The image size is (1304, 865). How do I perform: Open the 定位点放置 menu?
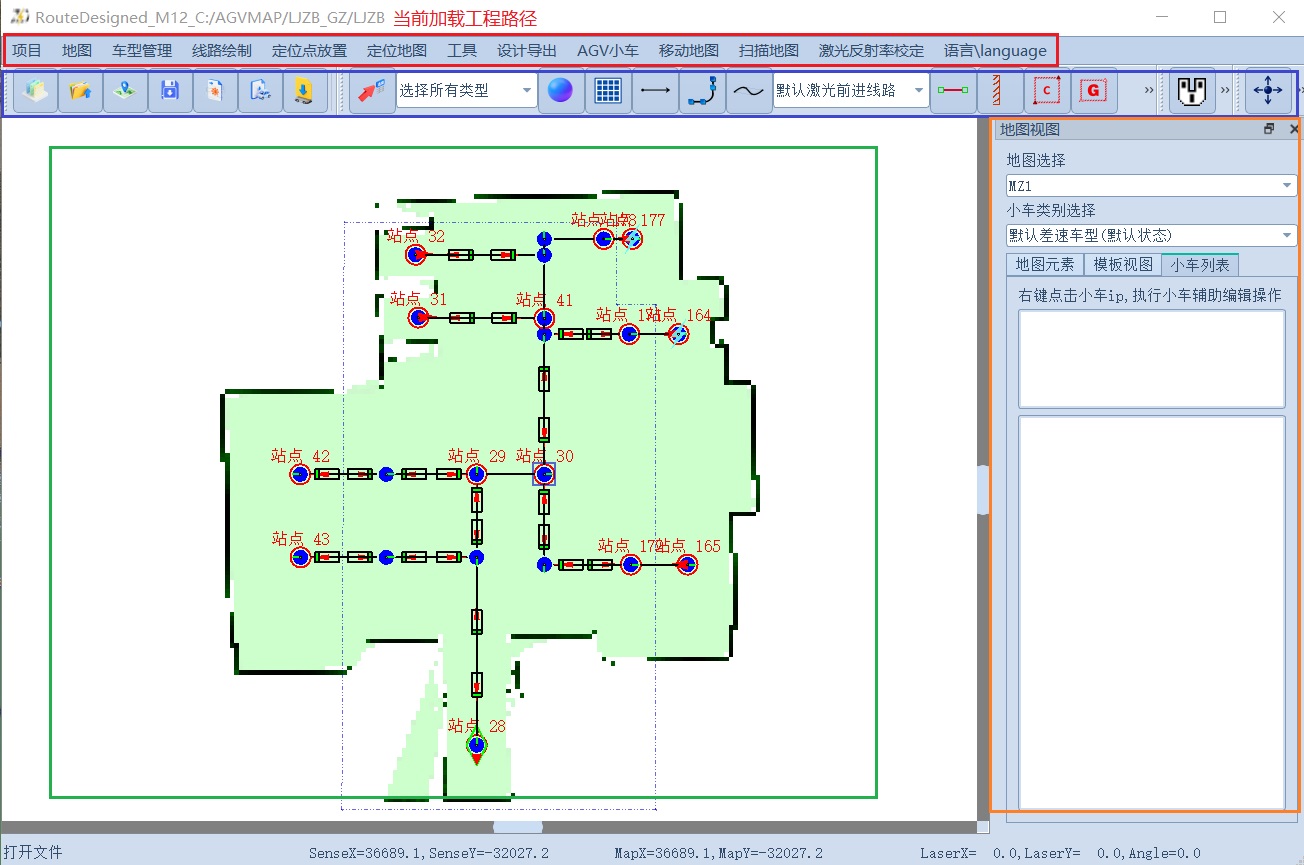point(309,50)
